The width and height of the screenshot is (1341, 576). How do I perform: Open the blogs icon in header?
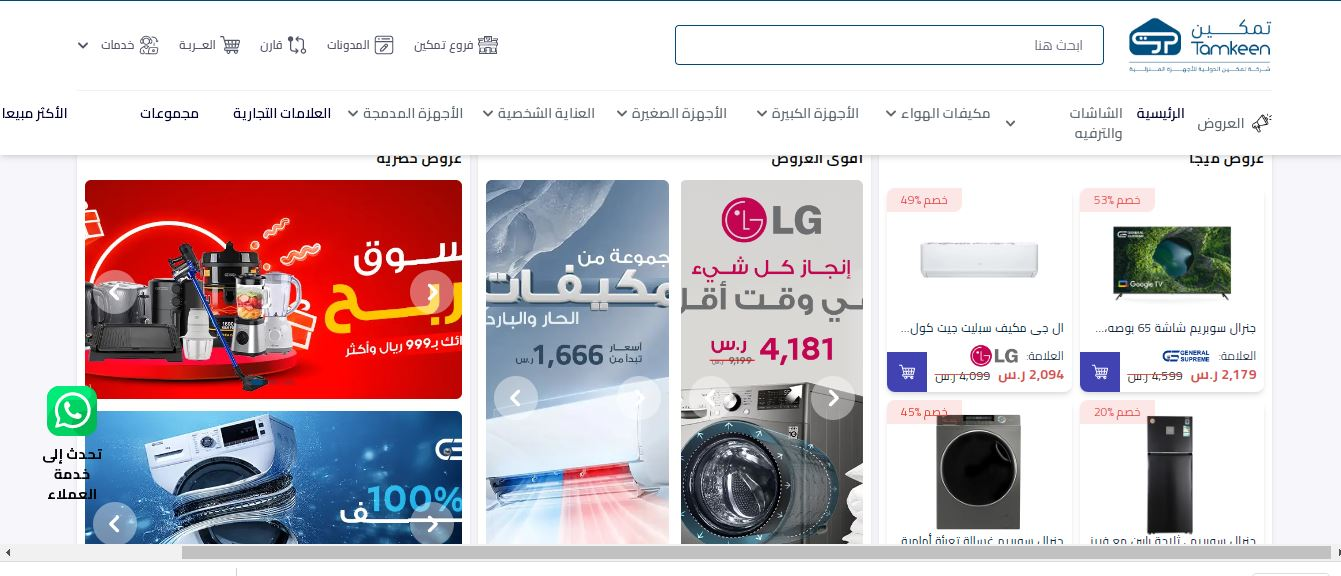tap(384, 45)
